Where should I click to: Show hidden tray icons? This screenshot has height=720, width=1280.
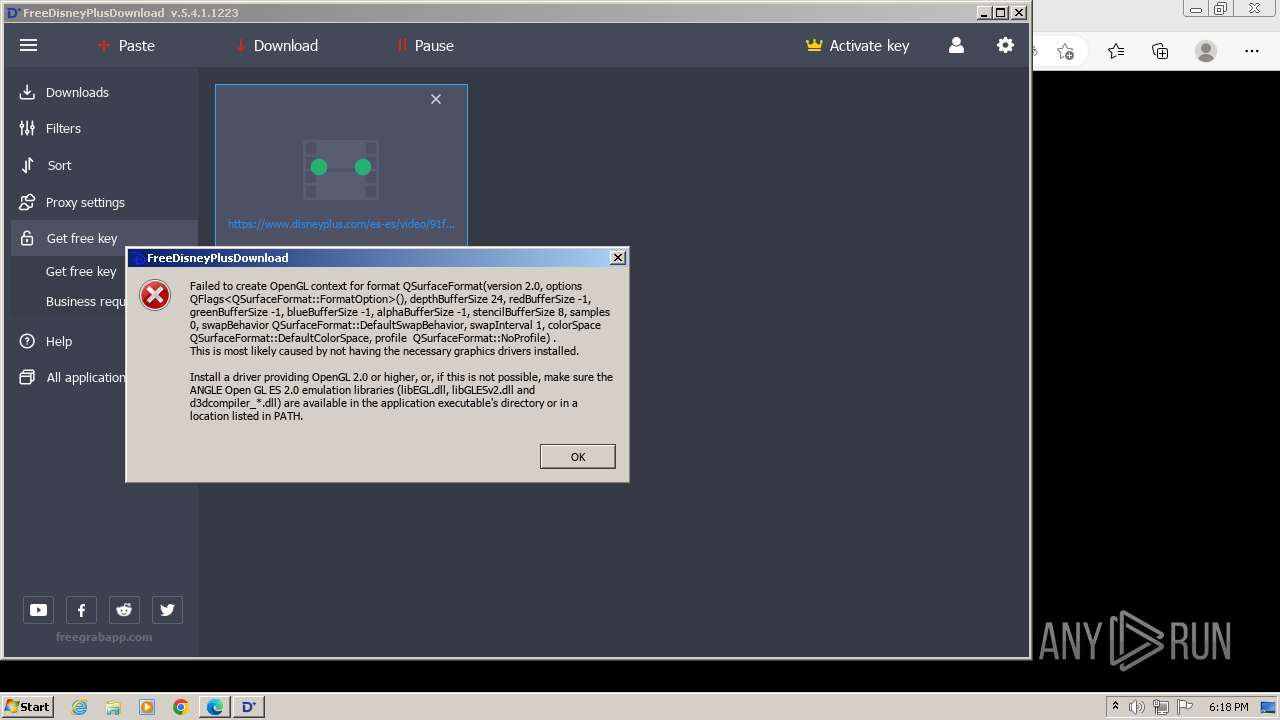point(1115,707)
